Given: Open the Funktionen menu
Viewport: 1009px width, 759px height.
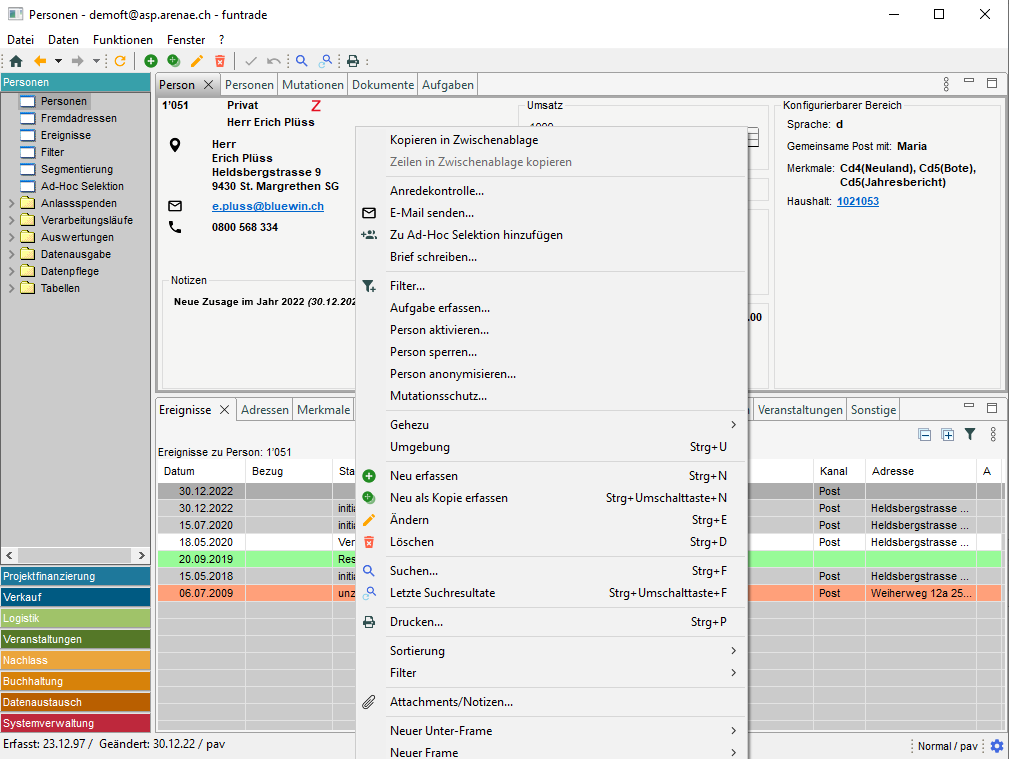Looking at the screenshot, I should [123, 40].
